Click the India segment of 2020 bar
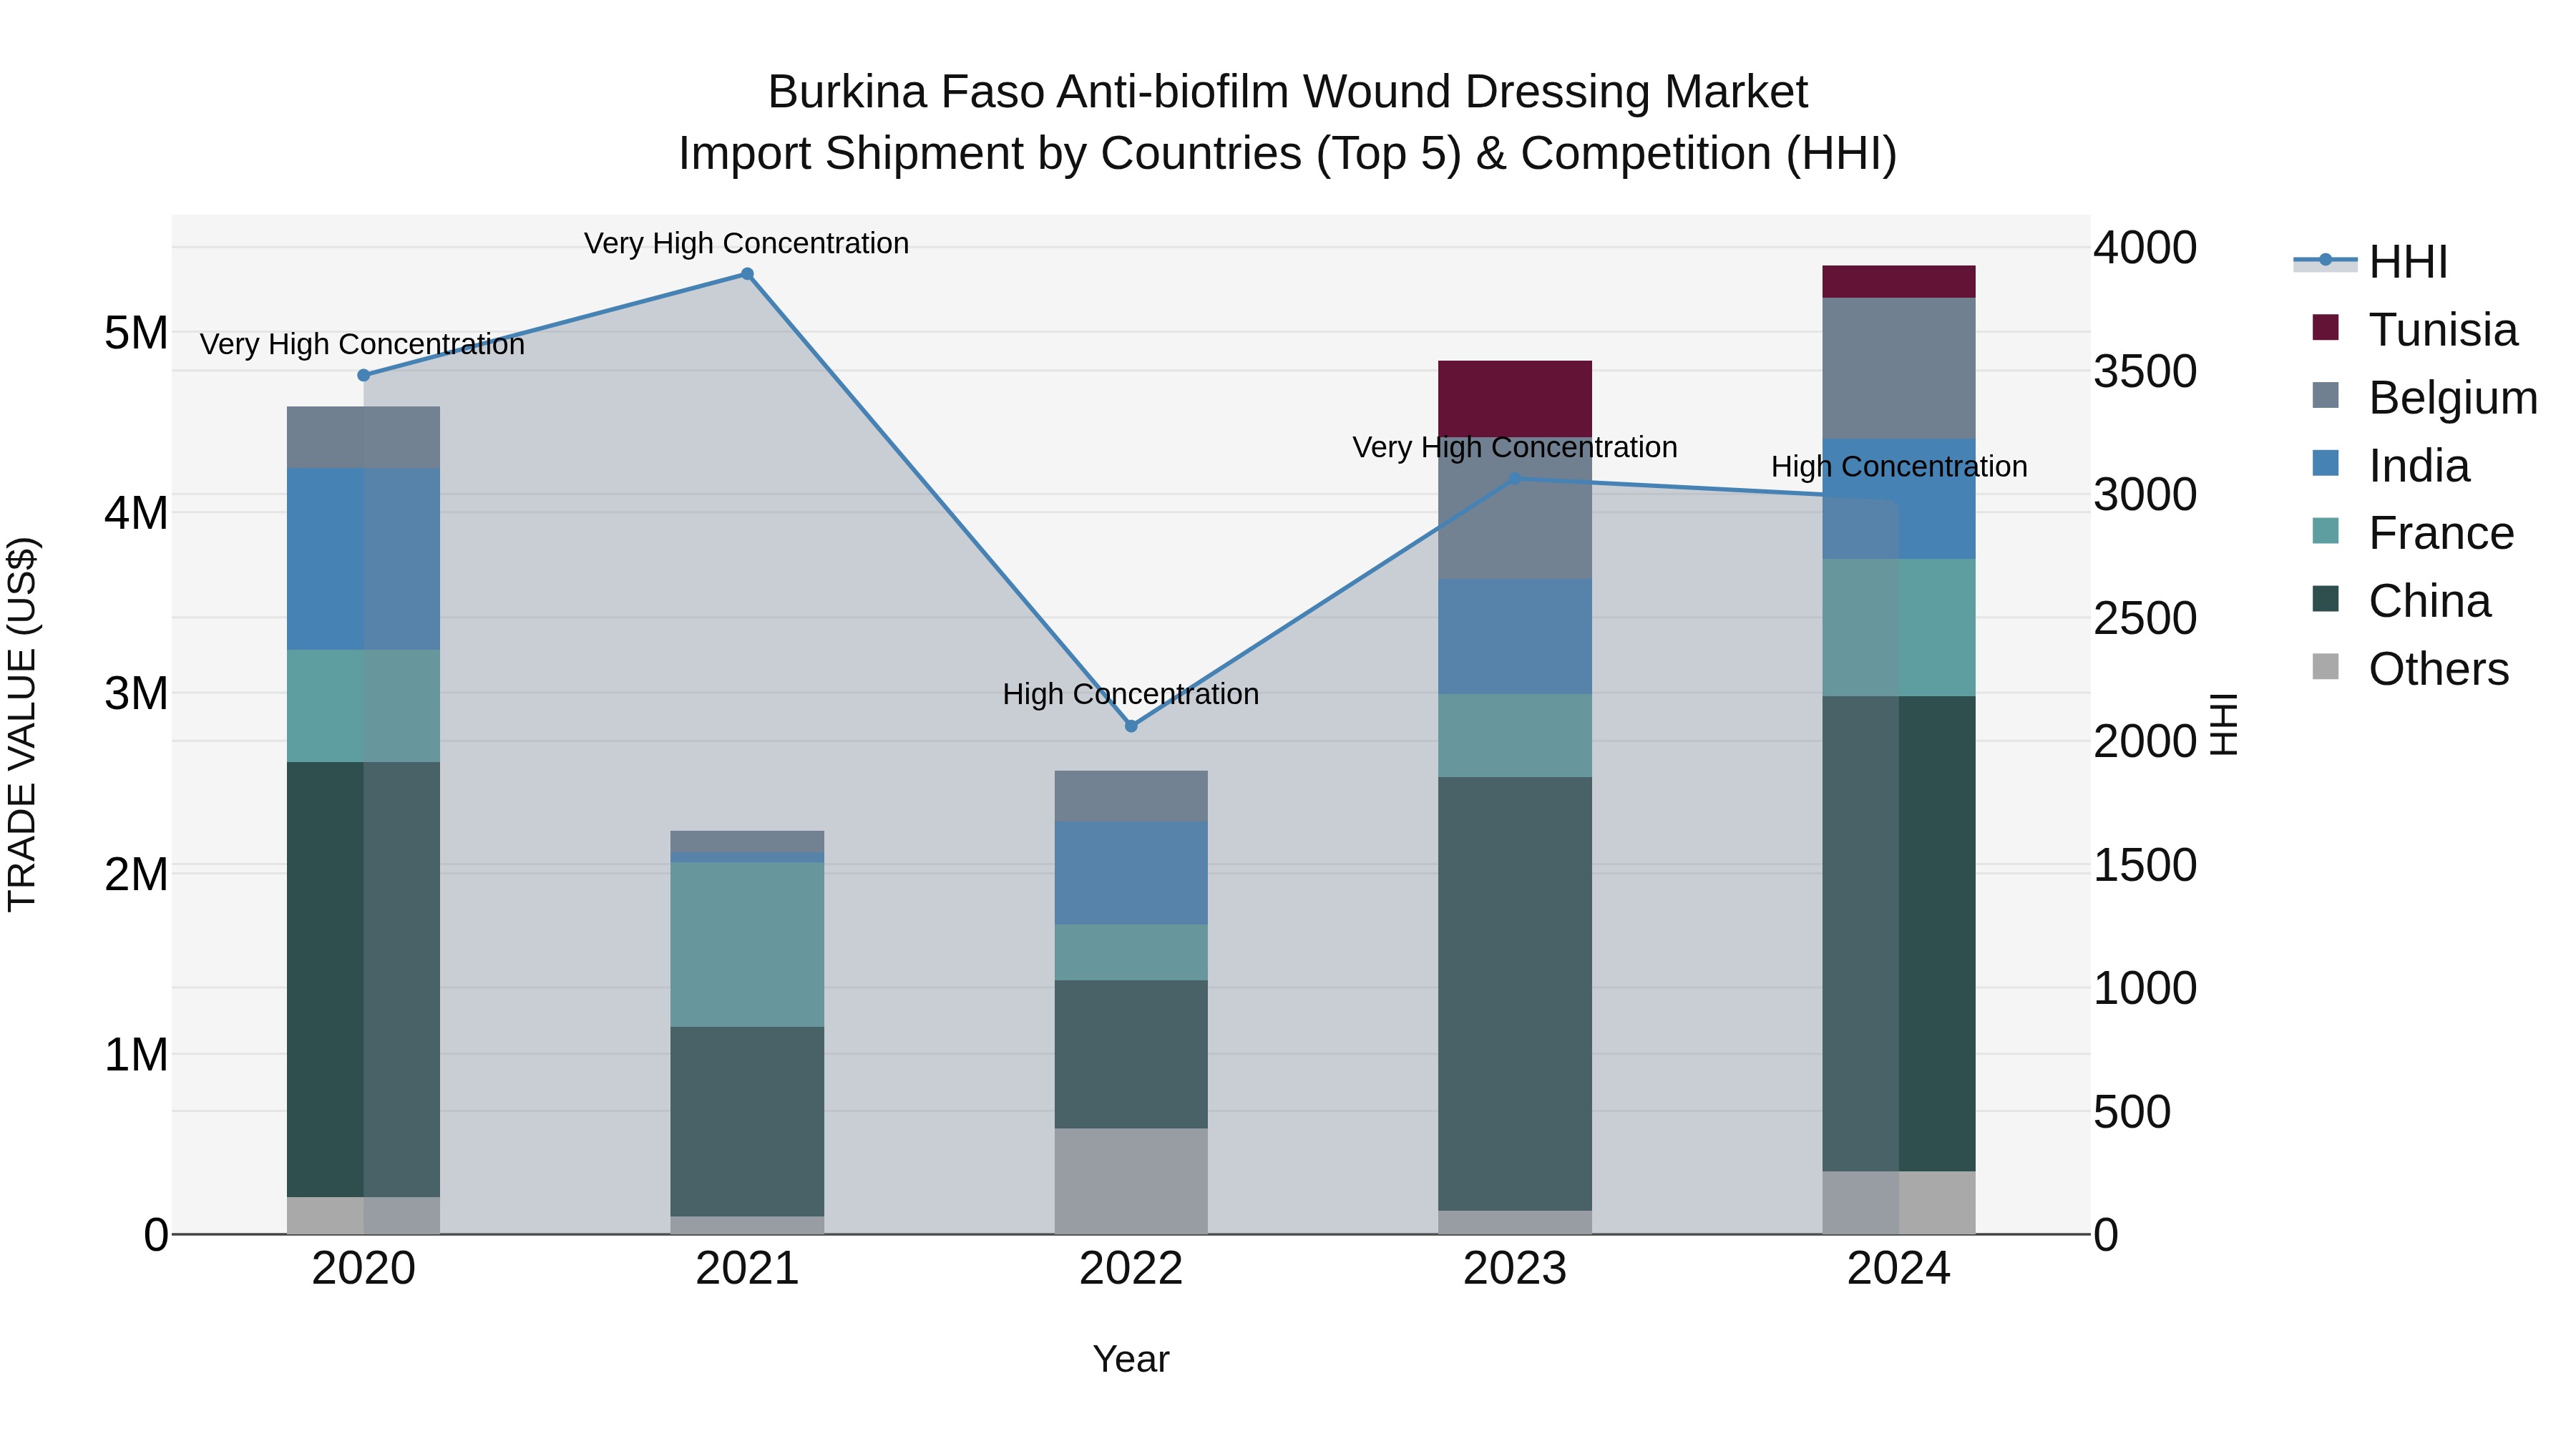The image size is (2576, 1449). click(363, 559)
